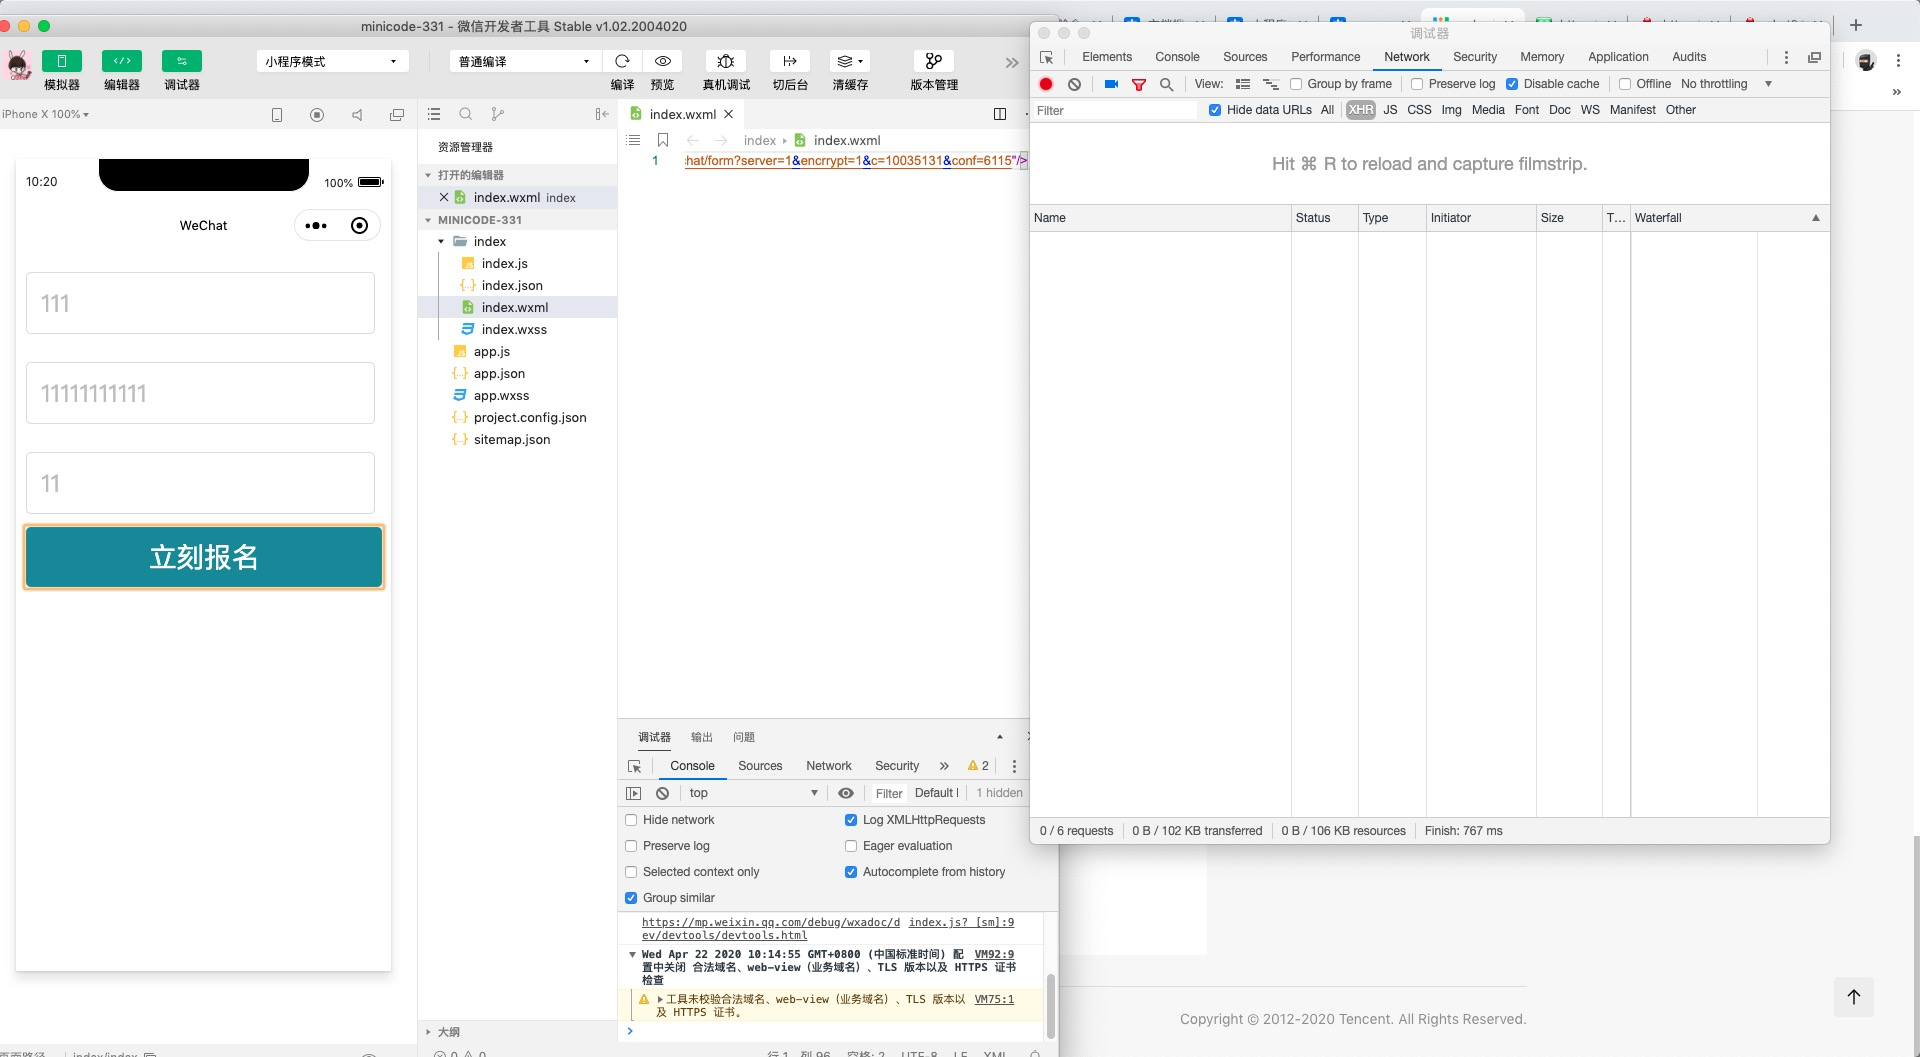This screenshot has width=1920, height=1057.
Task: Click the WeChat capsule more-options dots
Action: [x=316, y=226]
